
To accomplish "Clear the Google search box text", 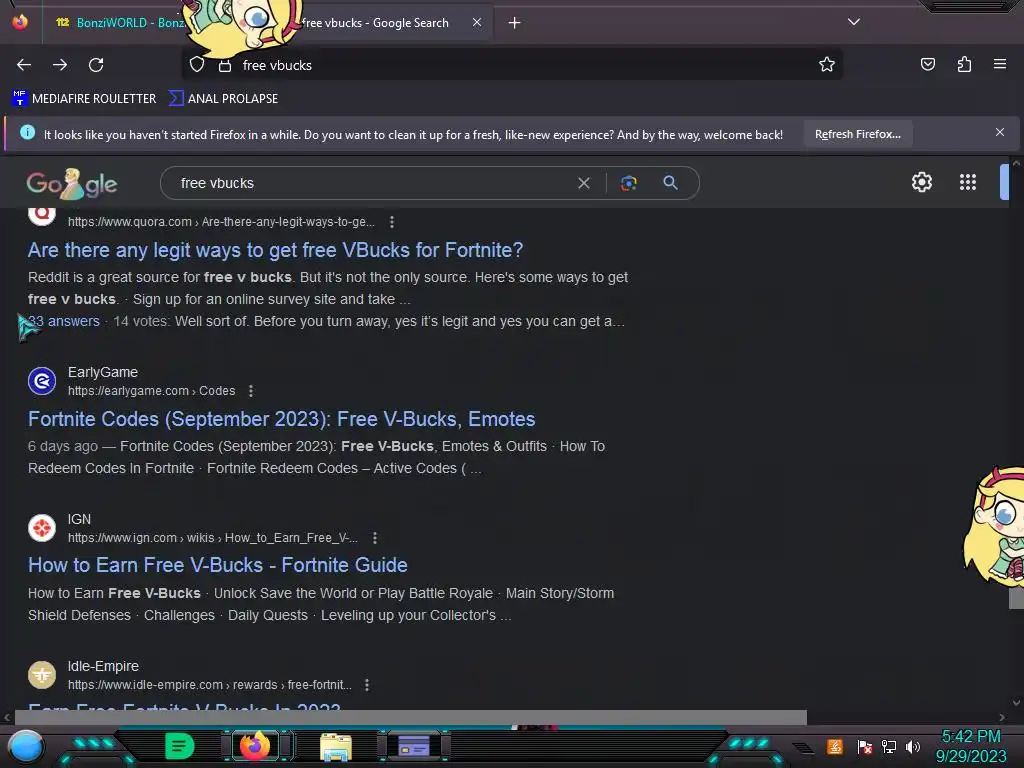I will [x=584, y=184].
